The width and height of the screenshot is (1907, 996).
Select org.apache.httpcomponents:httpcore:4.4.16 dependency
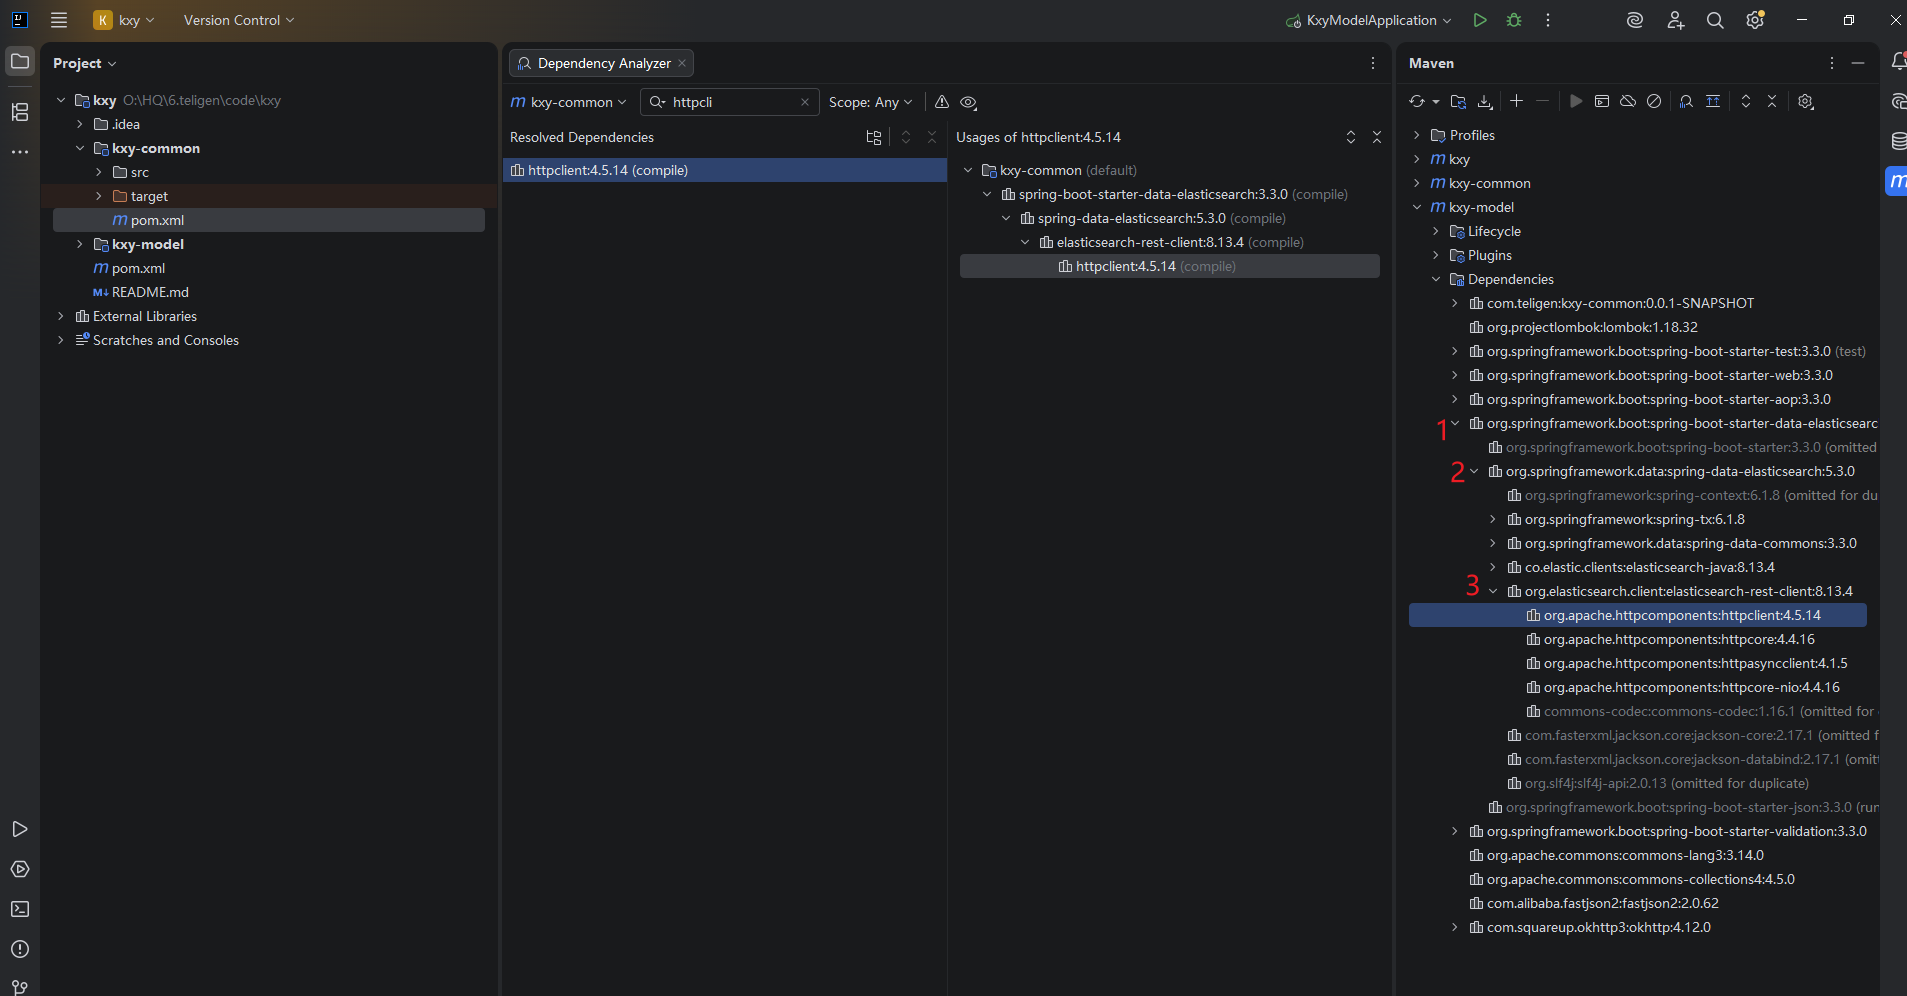pos(1679,639)
